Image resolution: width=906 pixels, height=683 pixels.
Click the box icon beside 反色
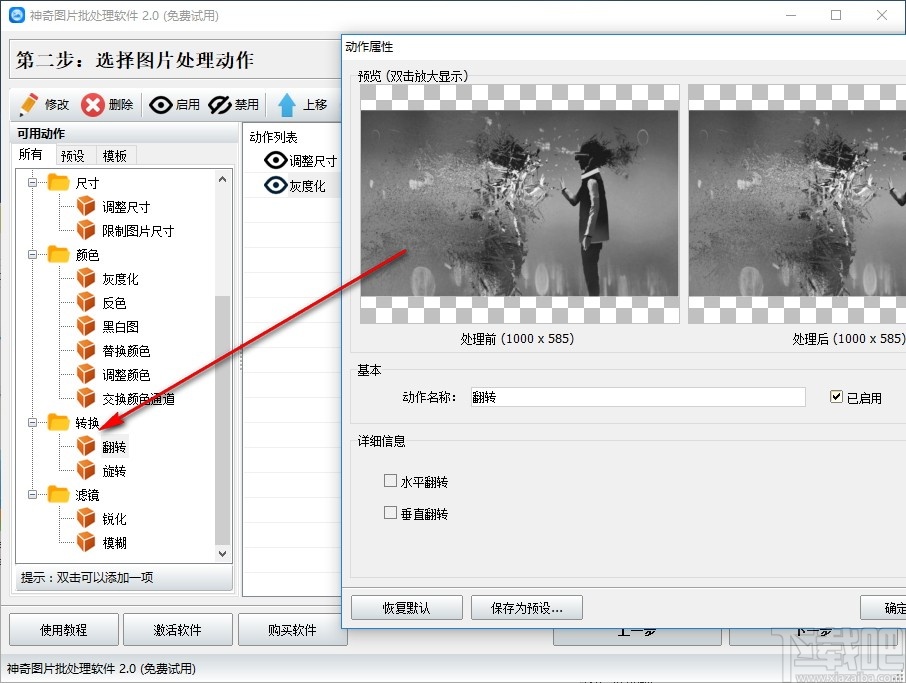pos(86,302)
